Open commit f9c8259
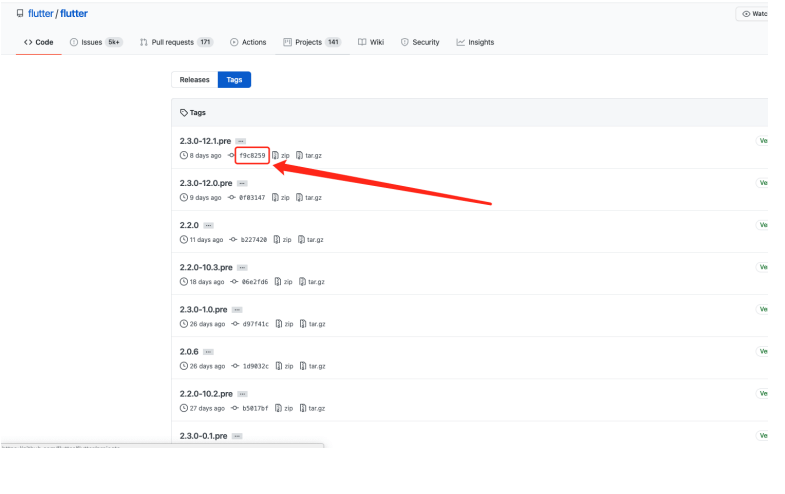Image resolution: width=785 pixels, height=494 pixels. 252,156
